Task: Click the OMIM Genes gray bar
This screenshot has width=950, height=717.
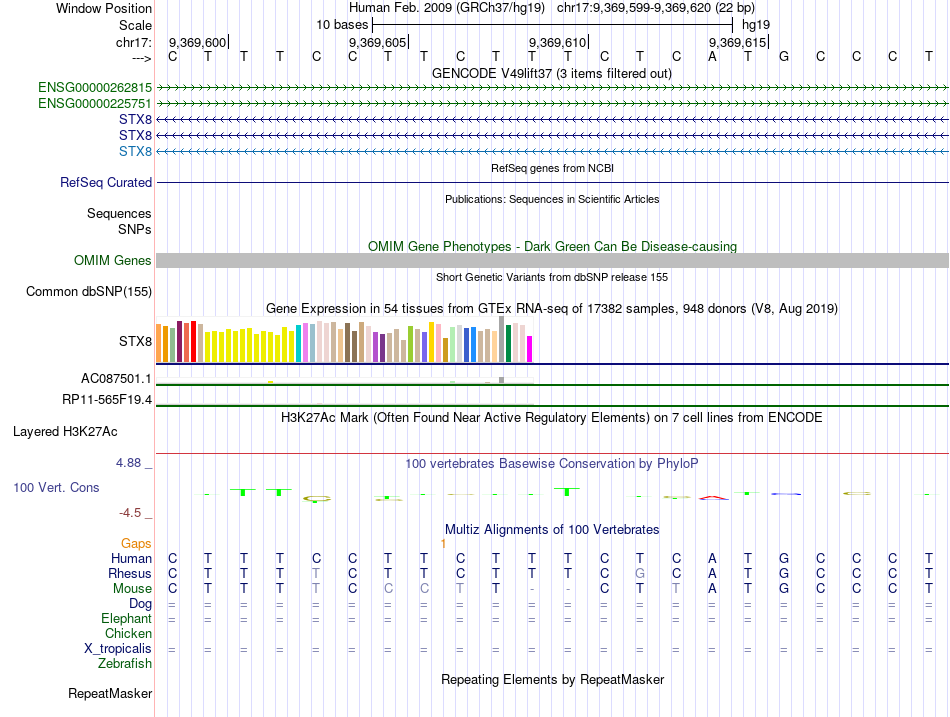Action: click(552, 261)
